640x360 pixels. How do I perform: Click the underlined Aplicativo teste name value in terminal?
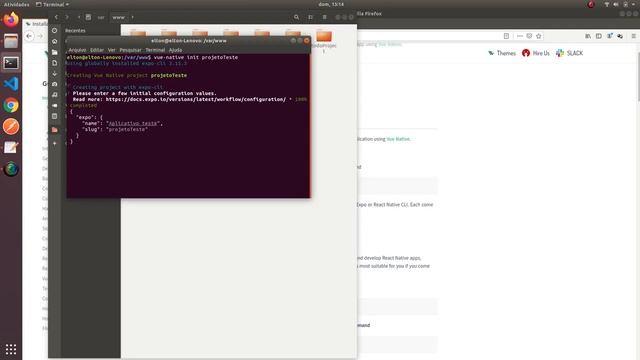click(x=133, y=123)
